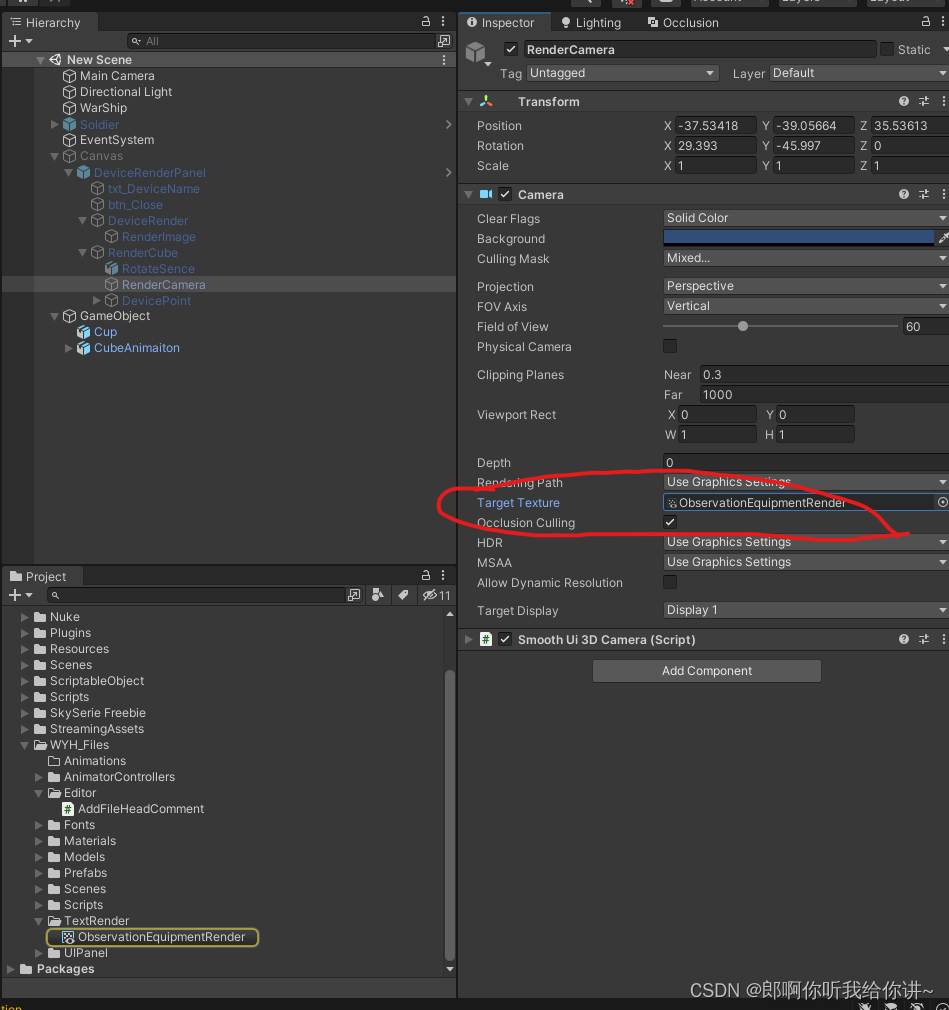
Task: Open the Soldier prefab arrow
Action: 448,124
